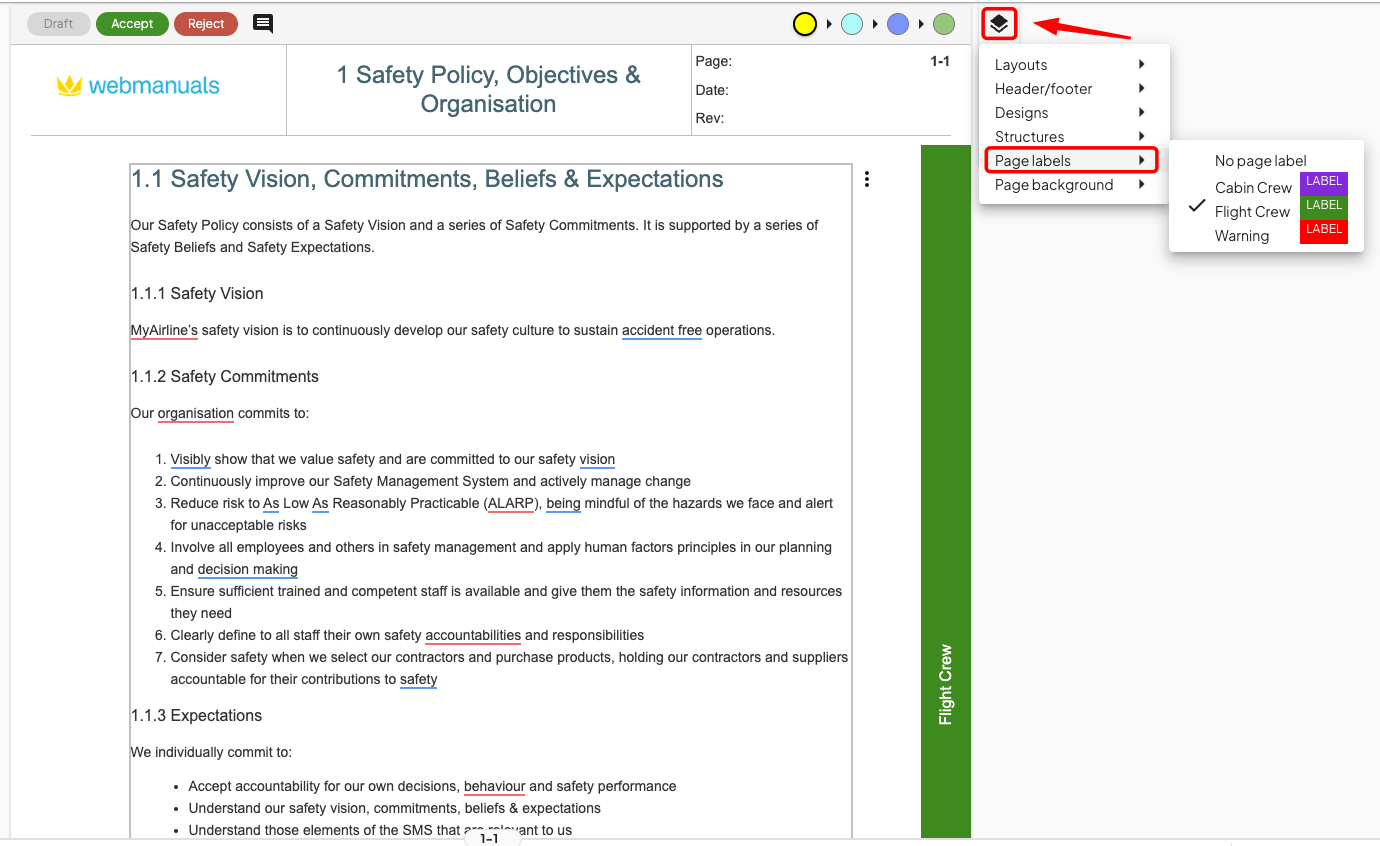Click the submenu arrow next to Page background
1380x846 pixels.
pyautogui.click(x=1141, y=185)
